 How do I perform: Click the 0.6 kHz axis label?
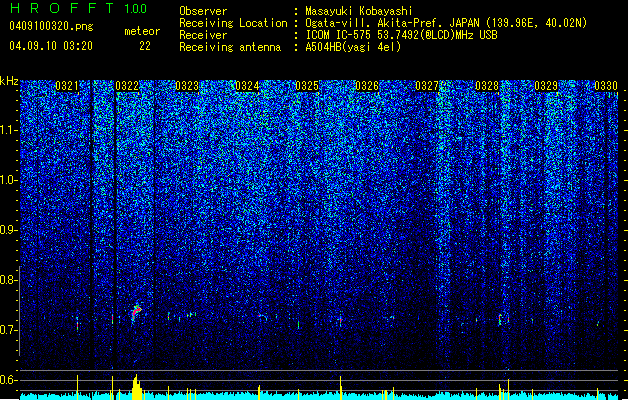pos(8,380)
